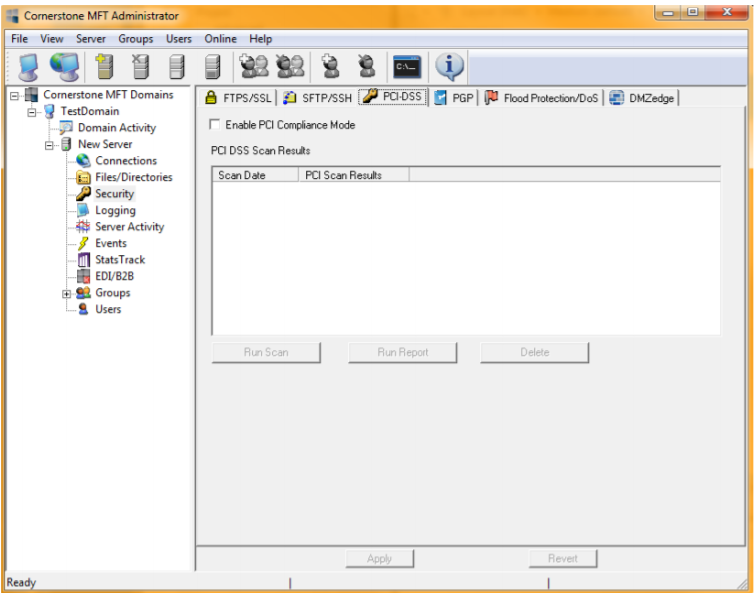The image size is (754, 593).
Task: Open the Online menu
Action: click(220, 39)
